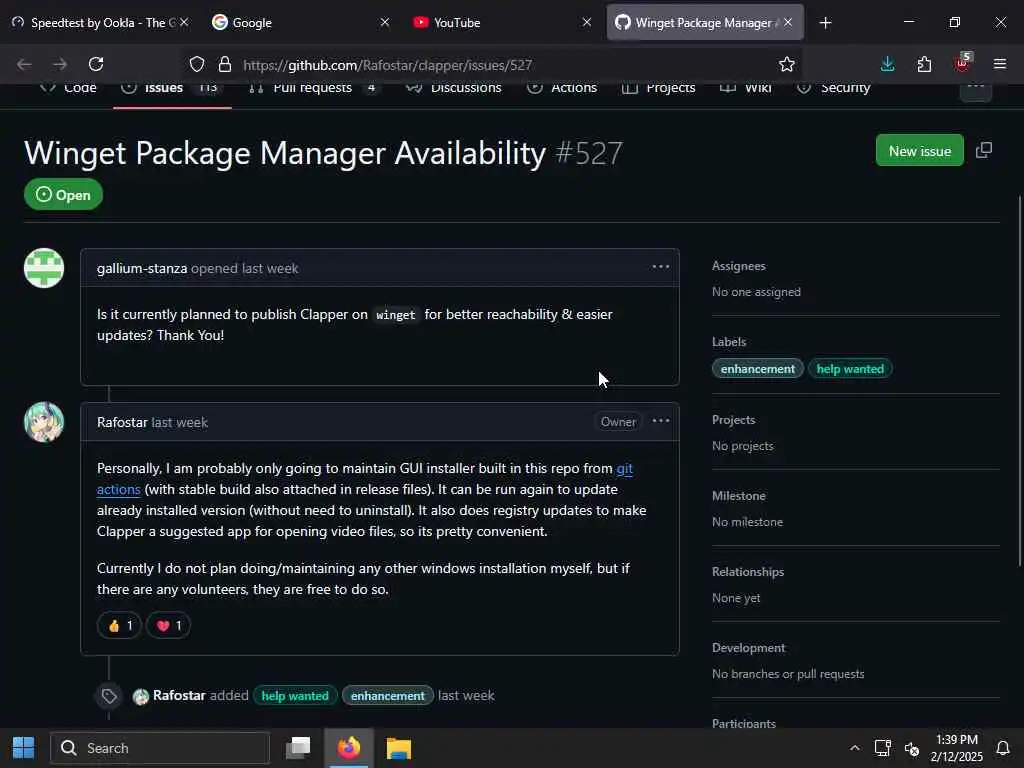Open the options menu on gallium-stanza's comment
The width and height of the screenshot is (1024, 768).
(x=660, y=266)
